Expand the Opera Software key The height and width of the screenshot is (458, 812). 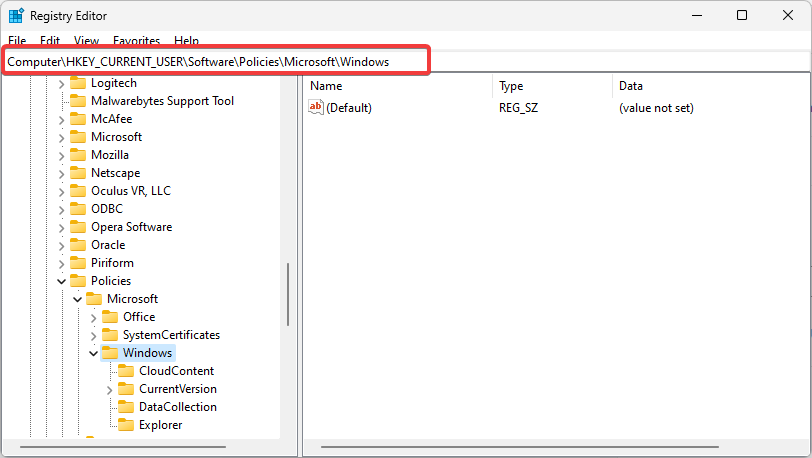click(61, 227)
